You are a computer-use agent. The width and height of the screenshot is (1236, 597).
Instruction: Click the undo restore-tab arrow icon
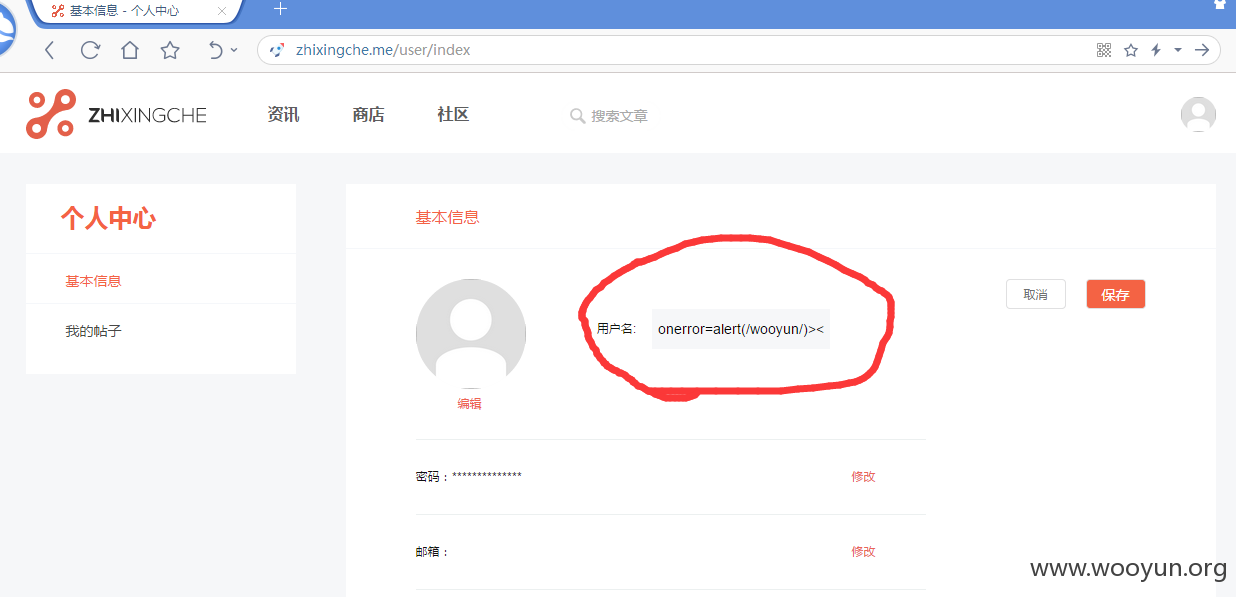point(215,50)
